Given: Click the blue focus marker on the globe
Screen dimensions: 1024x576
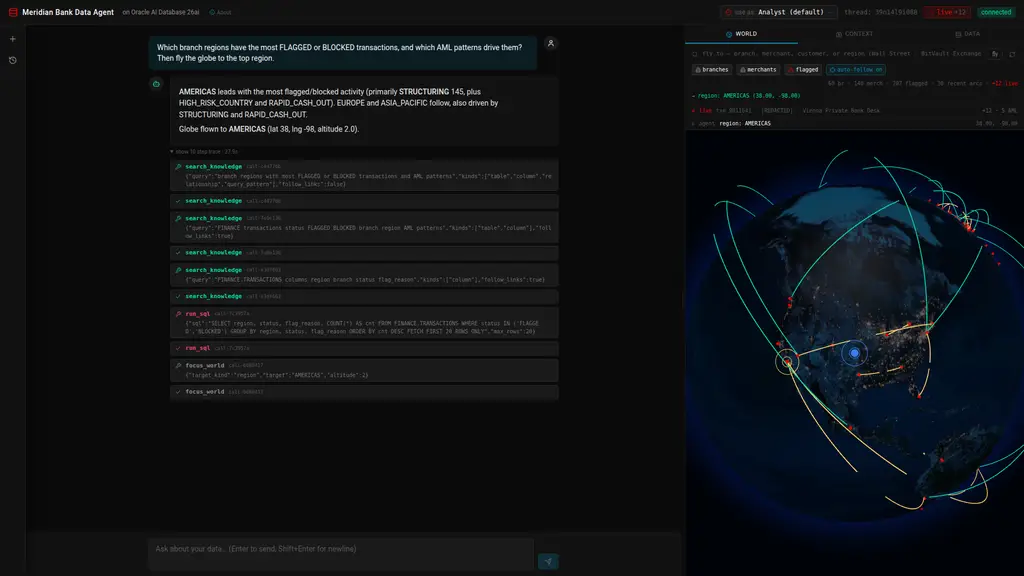Looking at the screenshot, I should tap(854, 353).
